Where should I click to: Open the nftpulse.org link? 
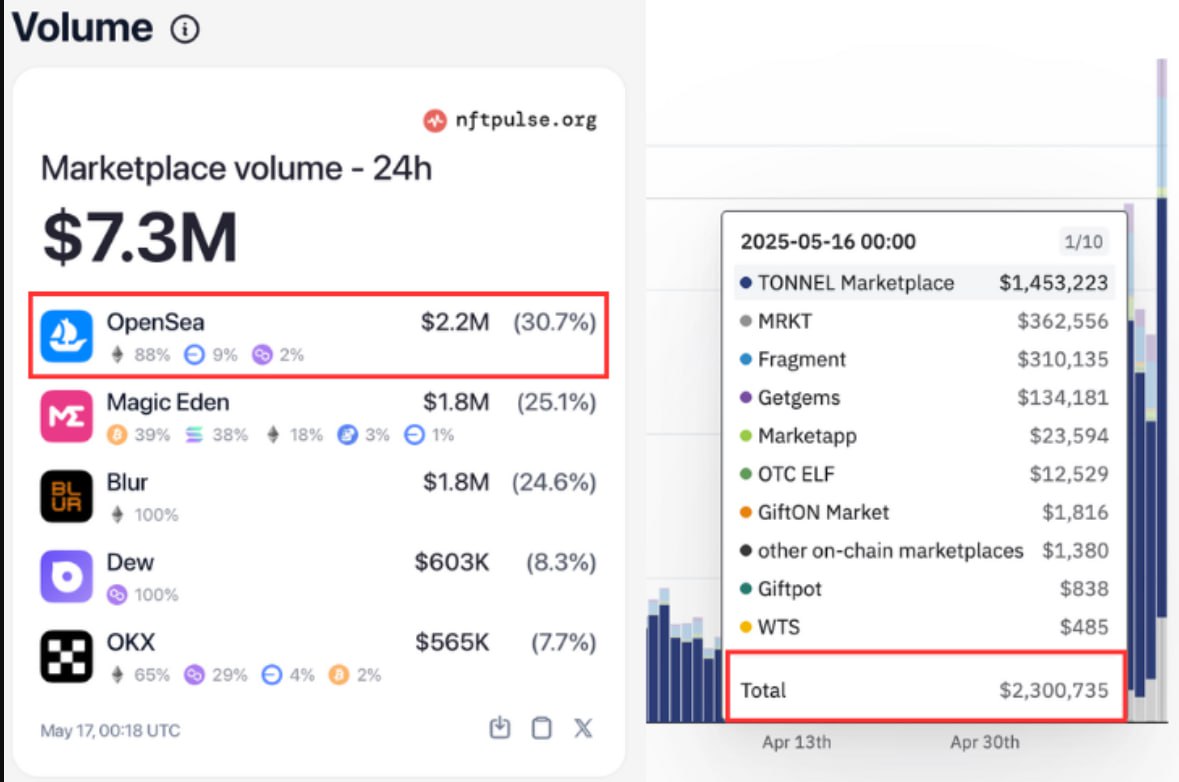pyautogui.click(x=526, y=120)
